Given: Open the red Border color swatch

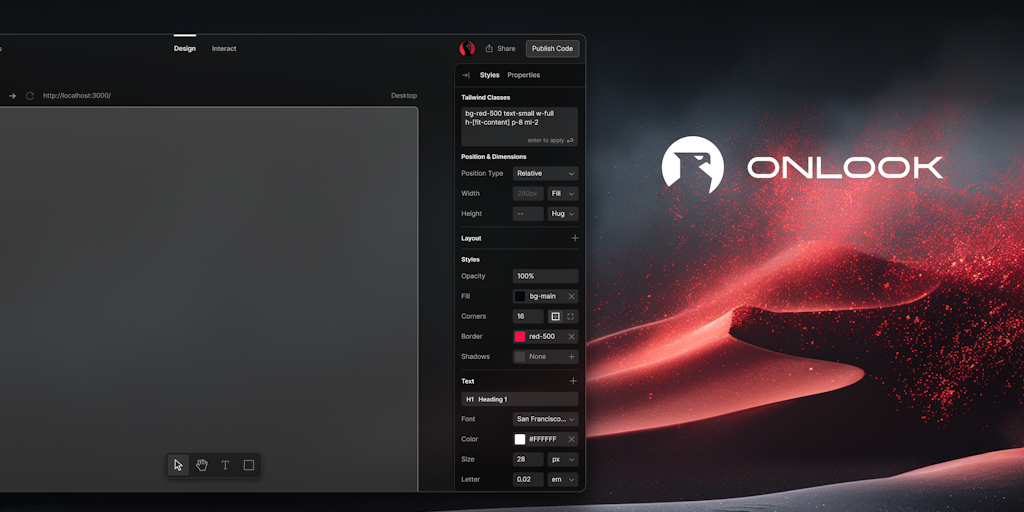Looking at the screenshot, I should (520, 336).
